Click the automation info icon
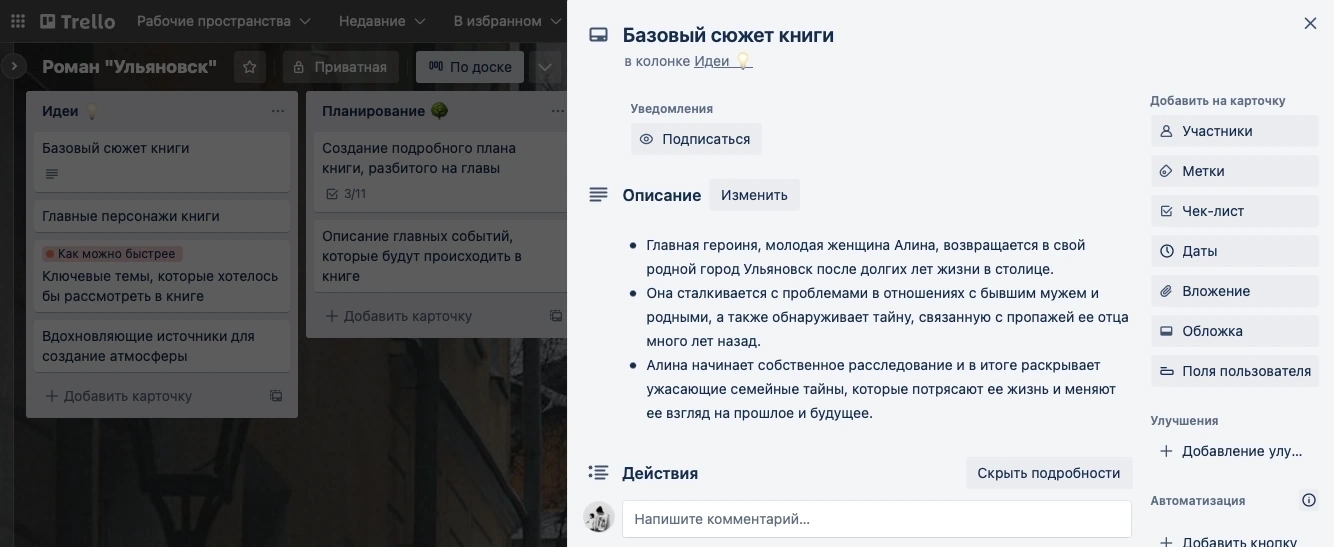The image size is (1334, 547). click(x=1308, y=500)
